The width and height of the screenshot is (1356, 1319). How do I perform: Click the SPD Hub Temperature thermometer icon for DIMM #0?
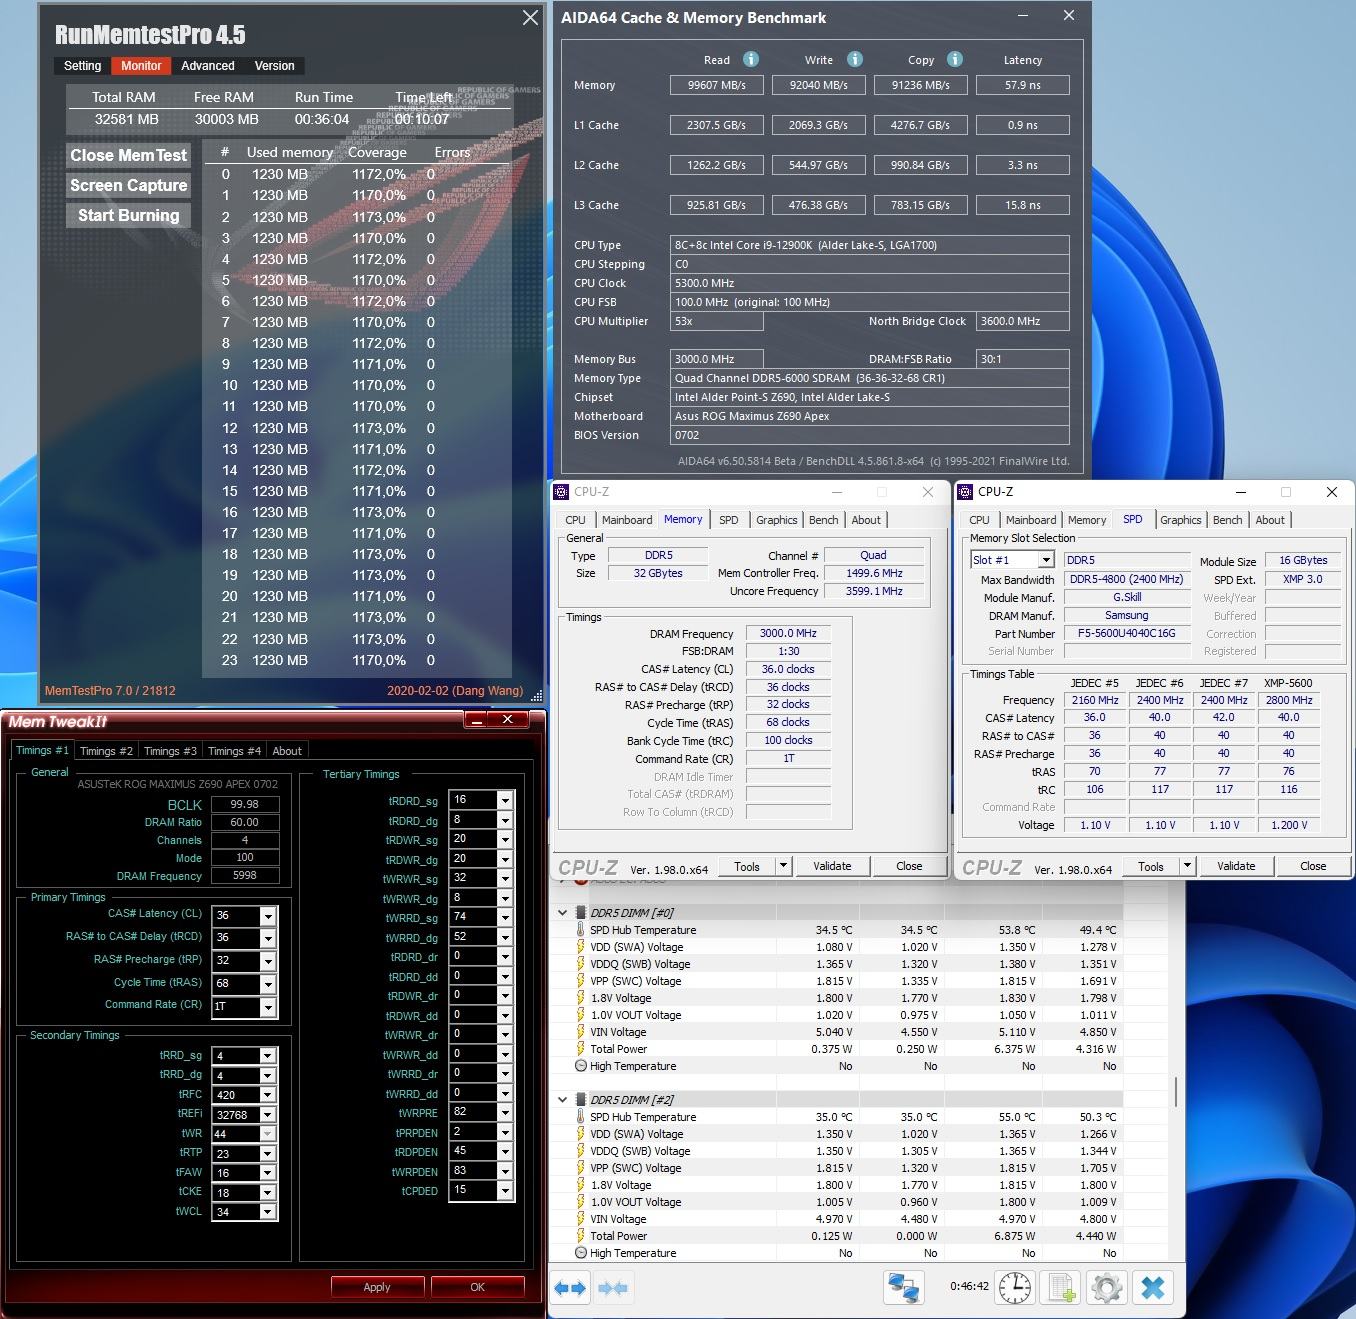pos(580,930)
